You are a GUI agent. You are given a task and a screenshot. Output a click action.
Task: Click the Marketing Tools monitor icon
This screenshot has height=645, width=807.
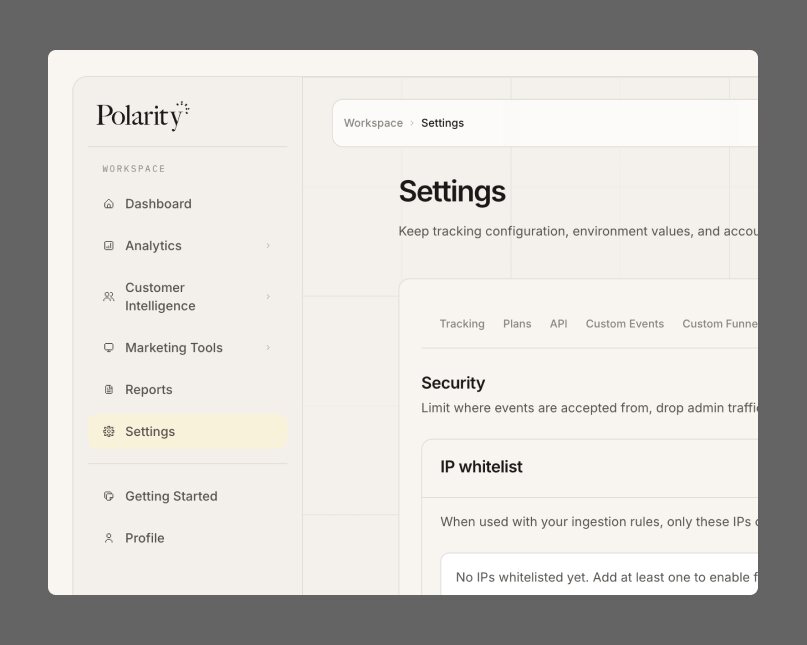109,347
